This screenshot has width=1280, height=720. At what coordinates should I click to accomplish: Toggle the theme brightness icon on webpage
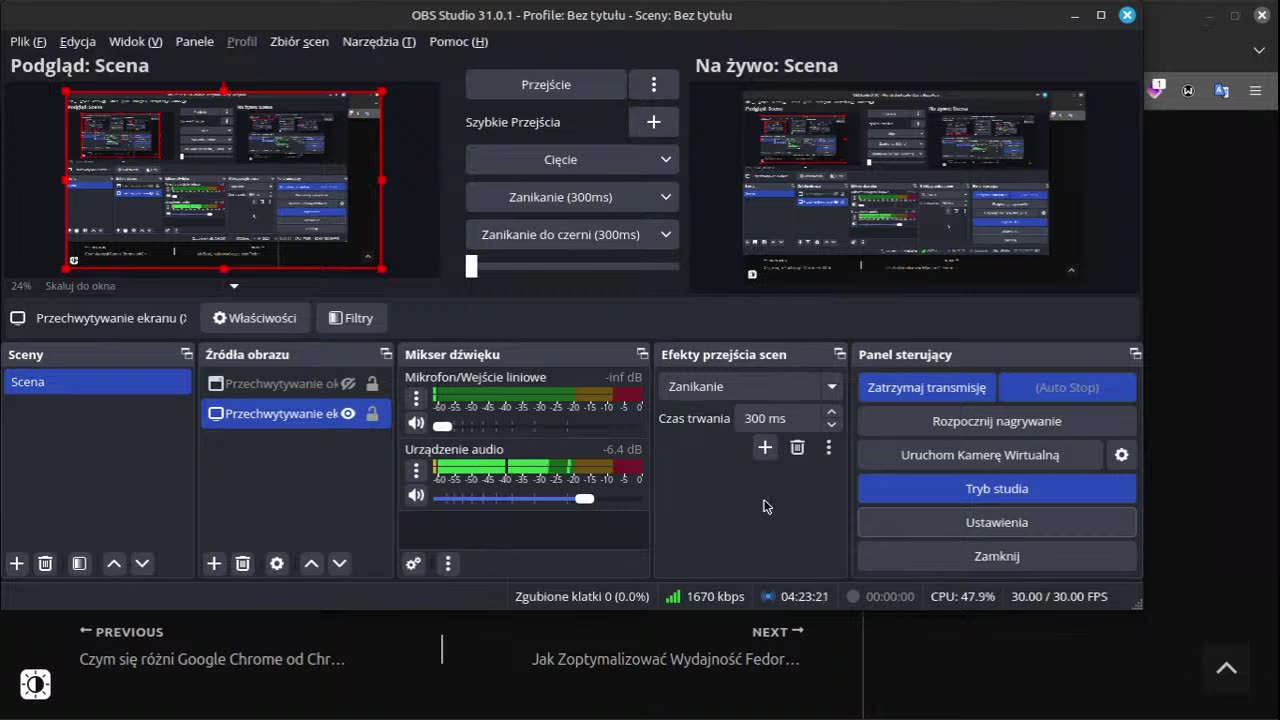[x=35, y=684]
